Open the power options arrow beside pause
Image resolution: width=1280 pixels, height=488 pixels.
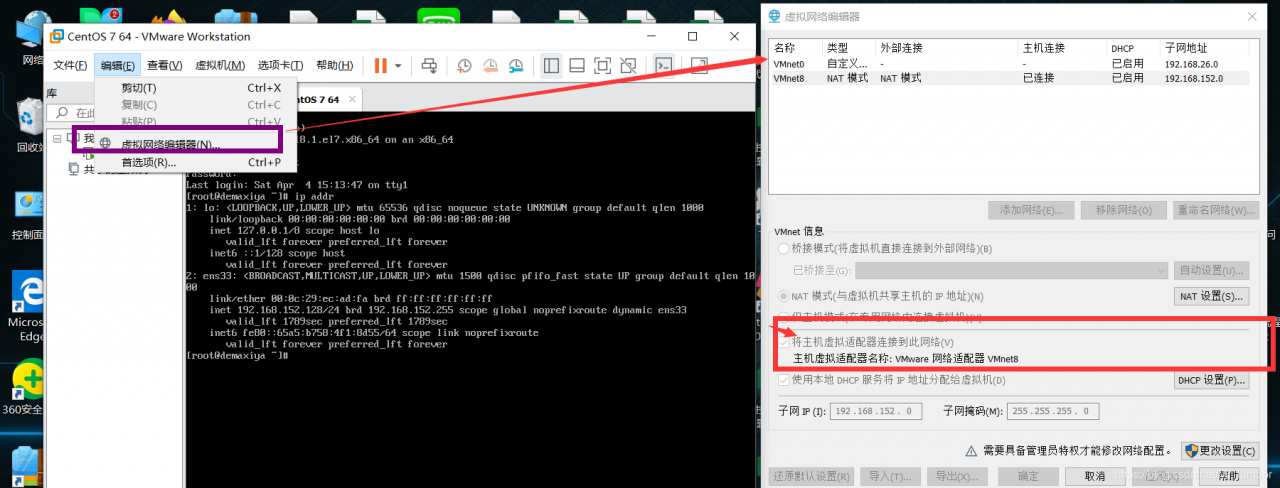[398, 66]
